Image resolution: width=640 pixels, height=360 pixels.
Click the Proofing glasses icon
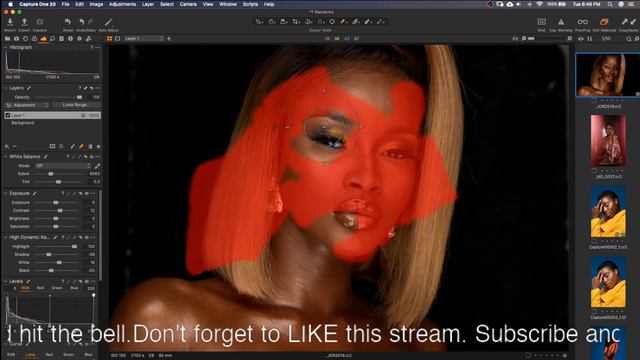point(582,22)
